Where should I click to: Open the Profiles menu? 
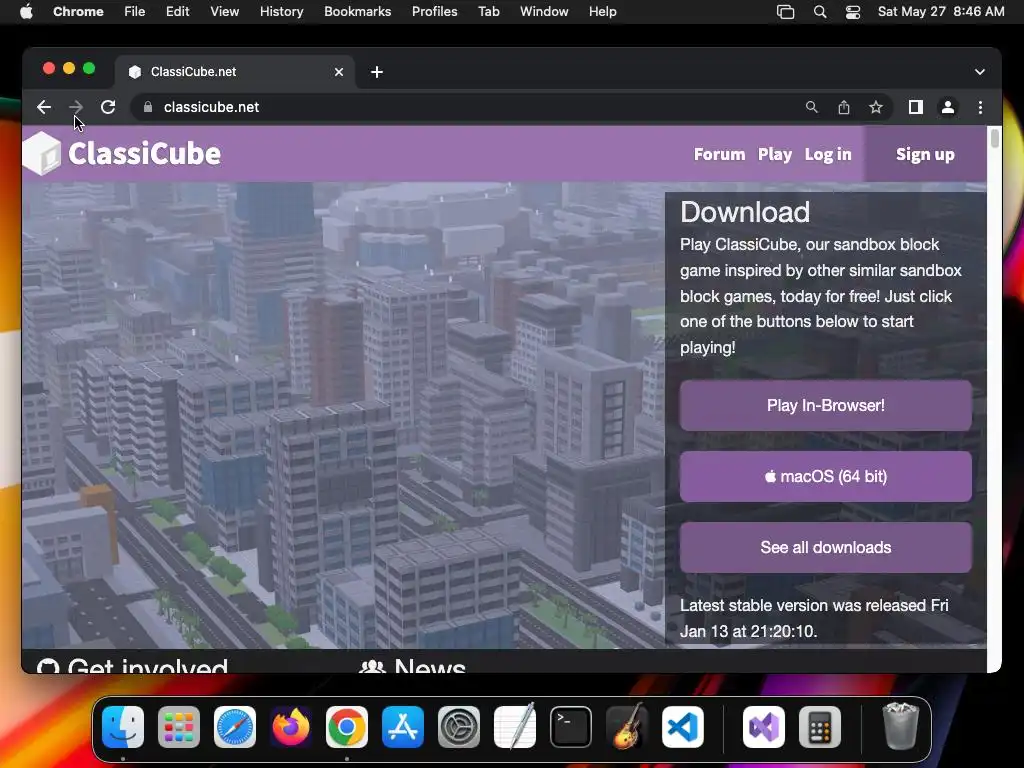pos(434,12)
